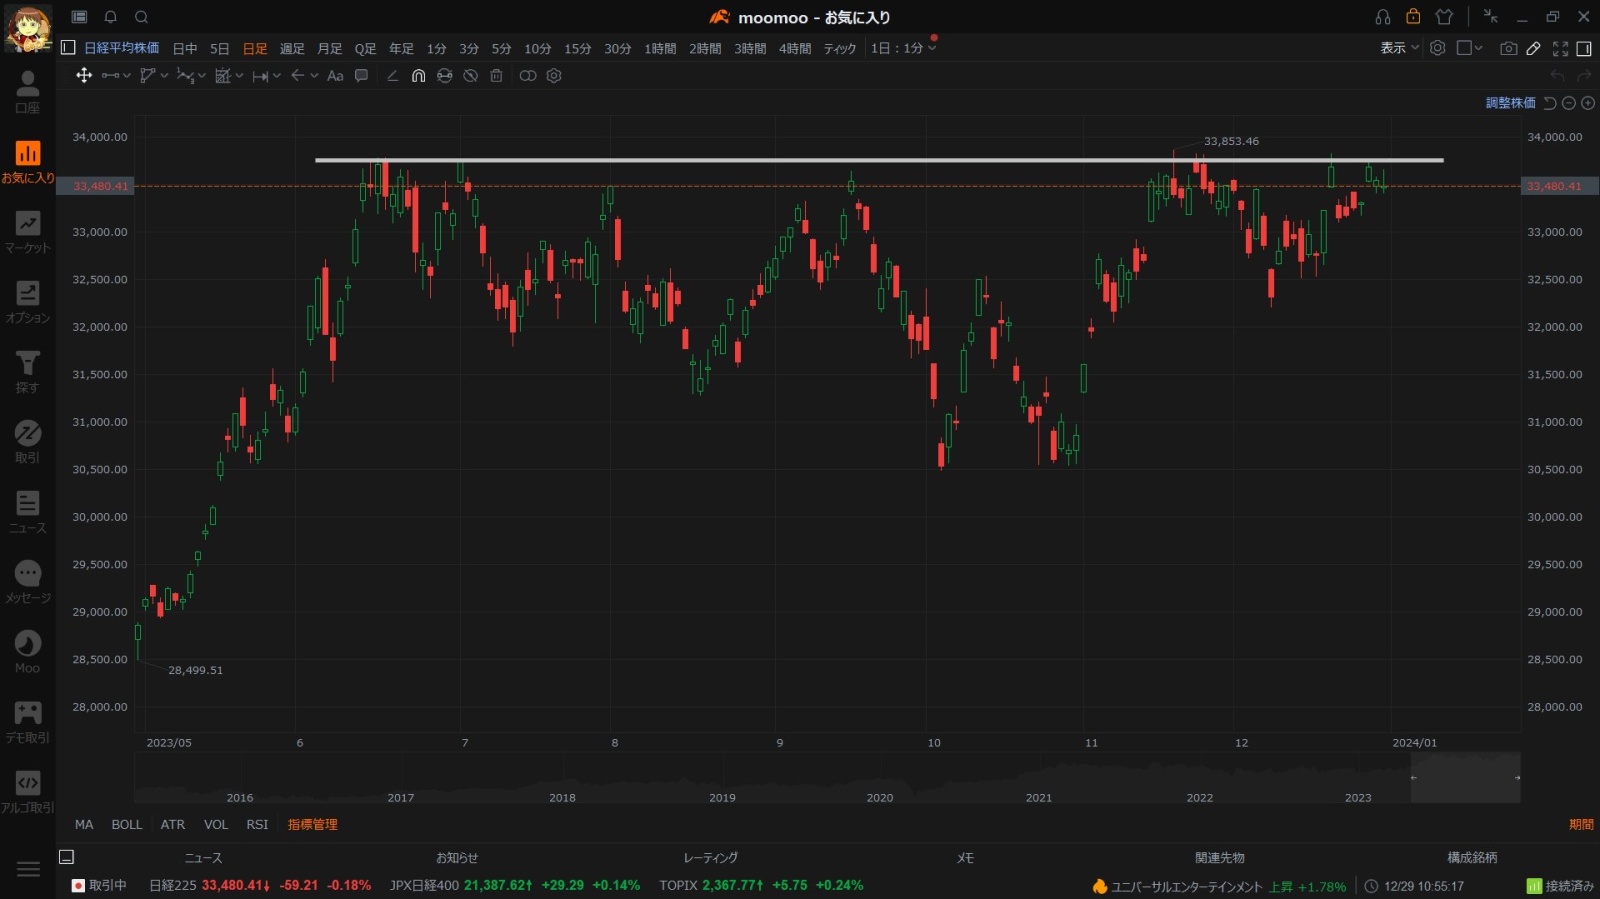
Task: Click the trash icon to delete drawings
Action: [496, 76]
